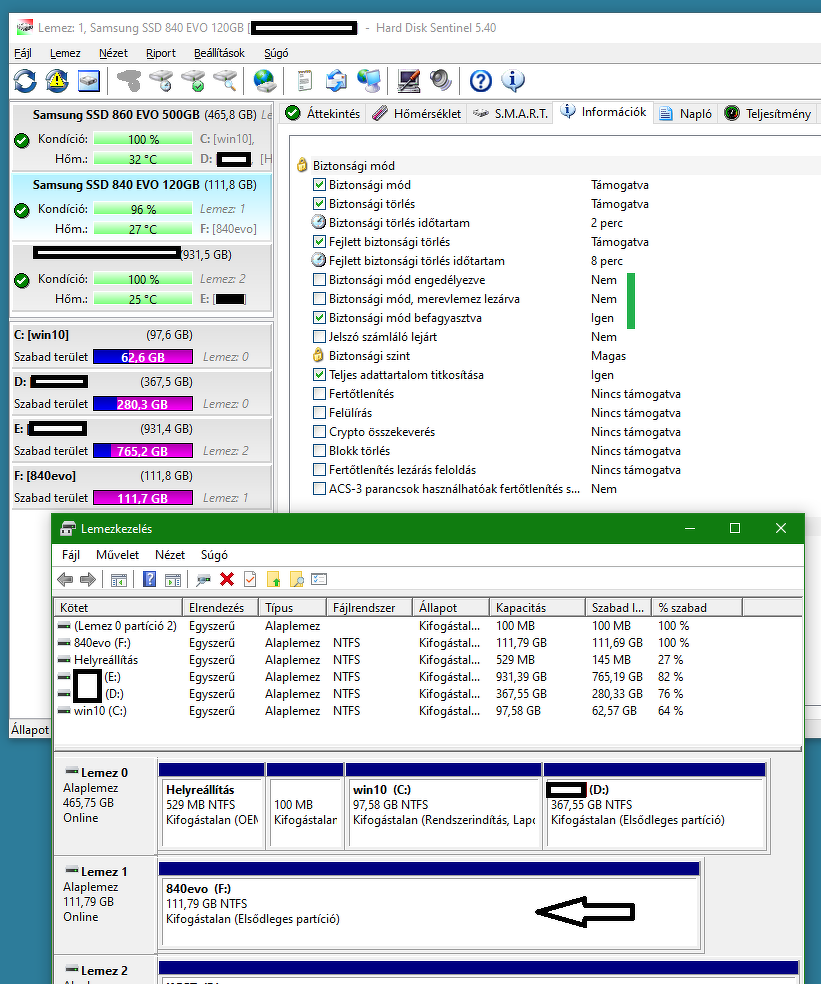Open the text report notepad icon
Viewport: 821px width, 984px height.
click(x=304, y=81)
